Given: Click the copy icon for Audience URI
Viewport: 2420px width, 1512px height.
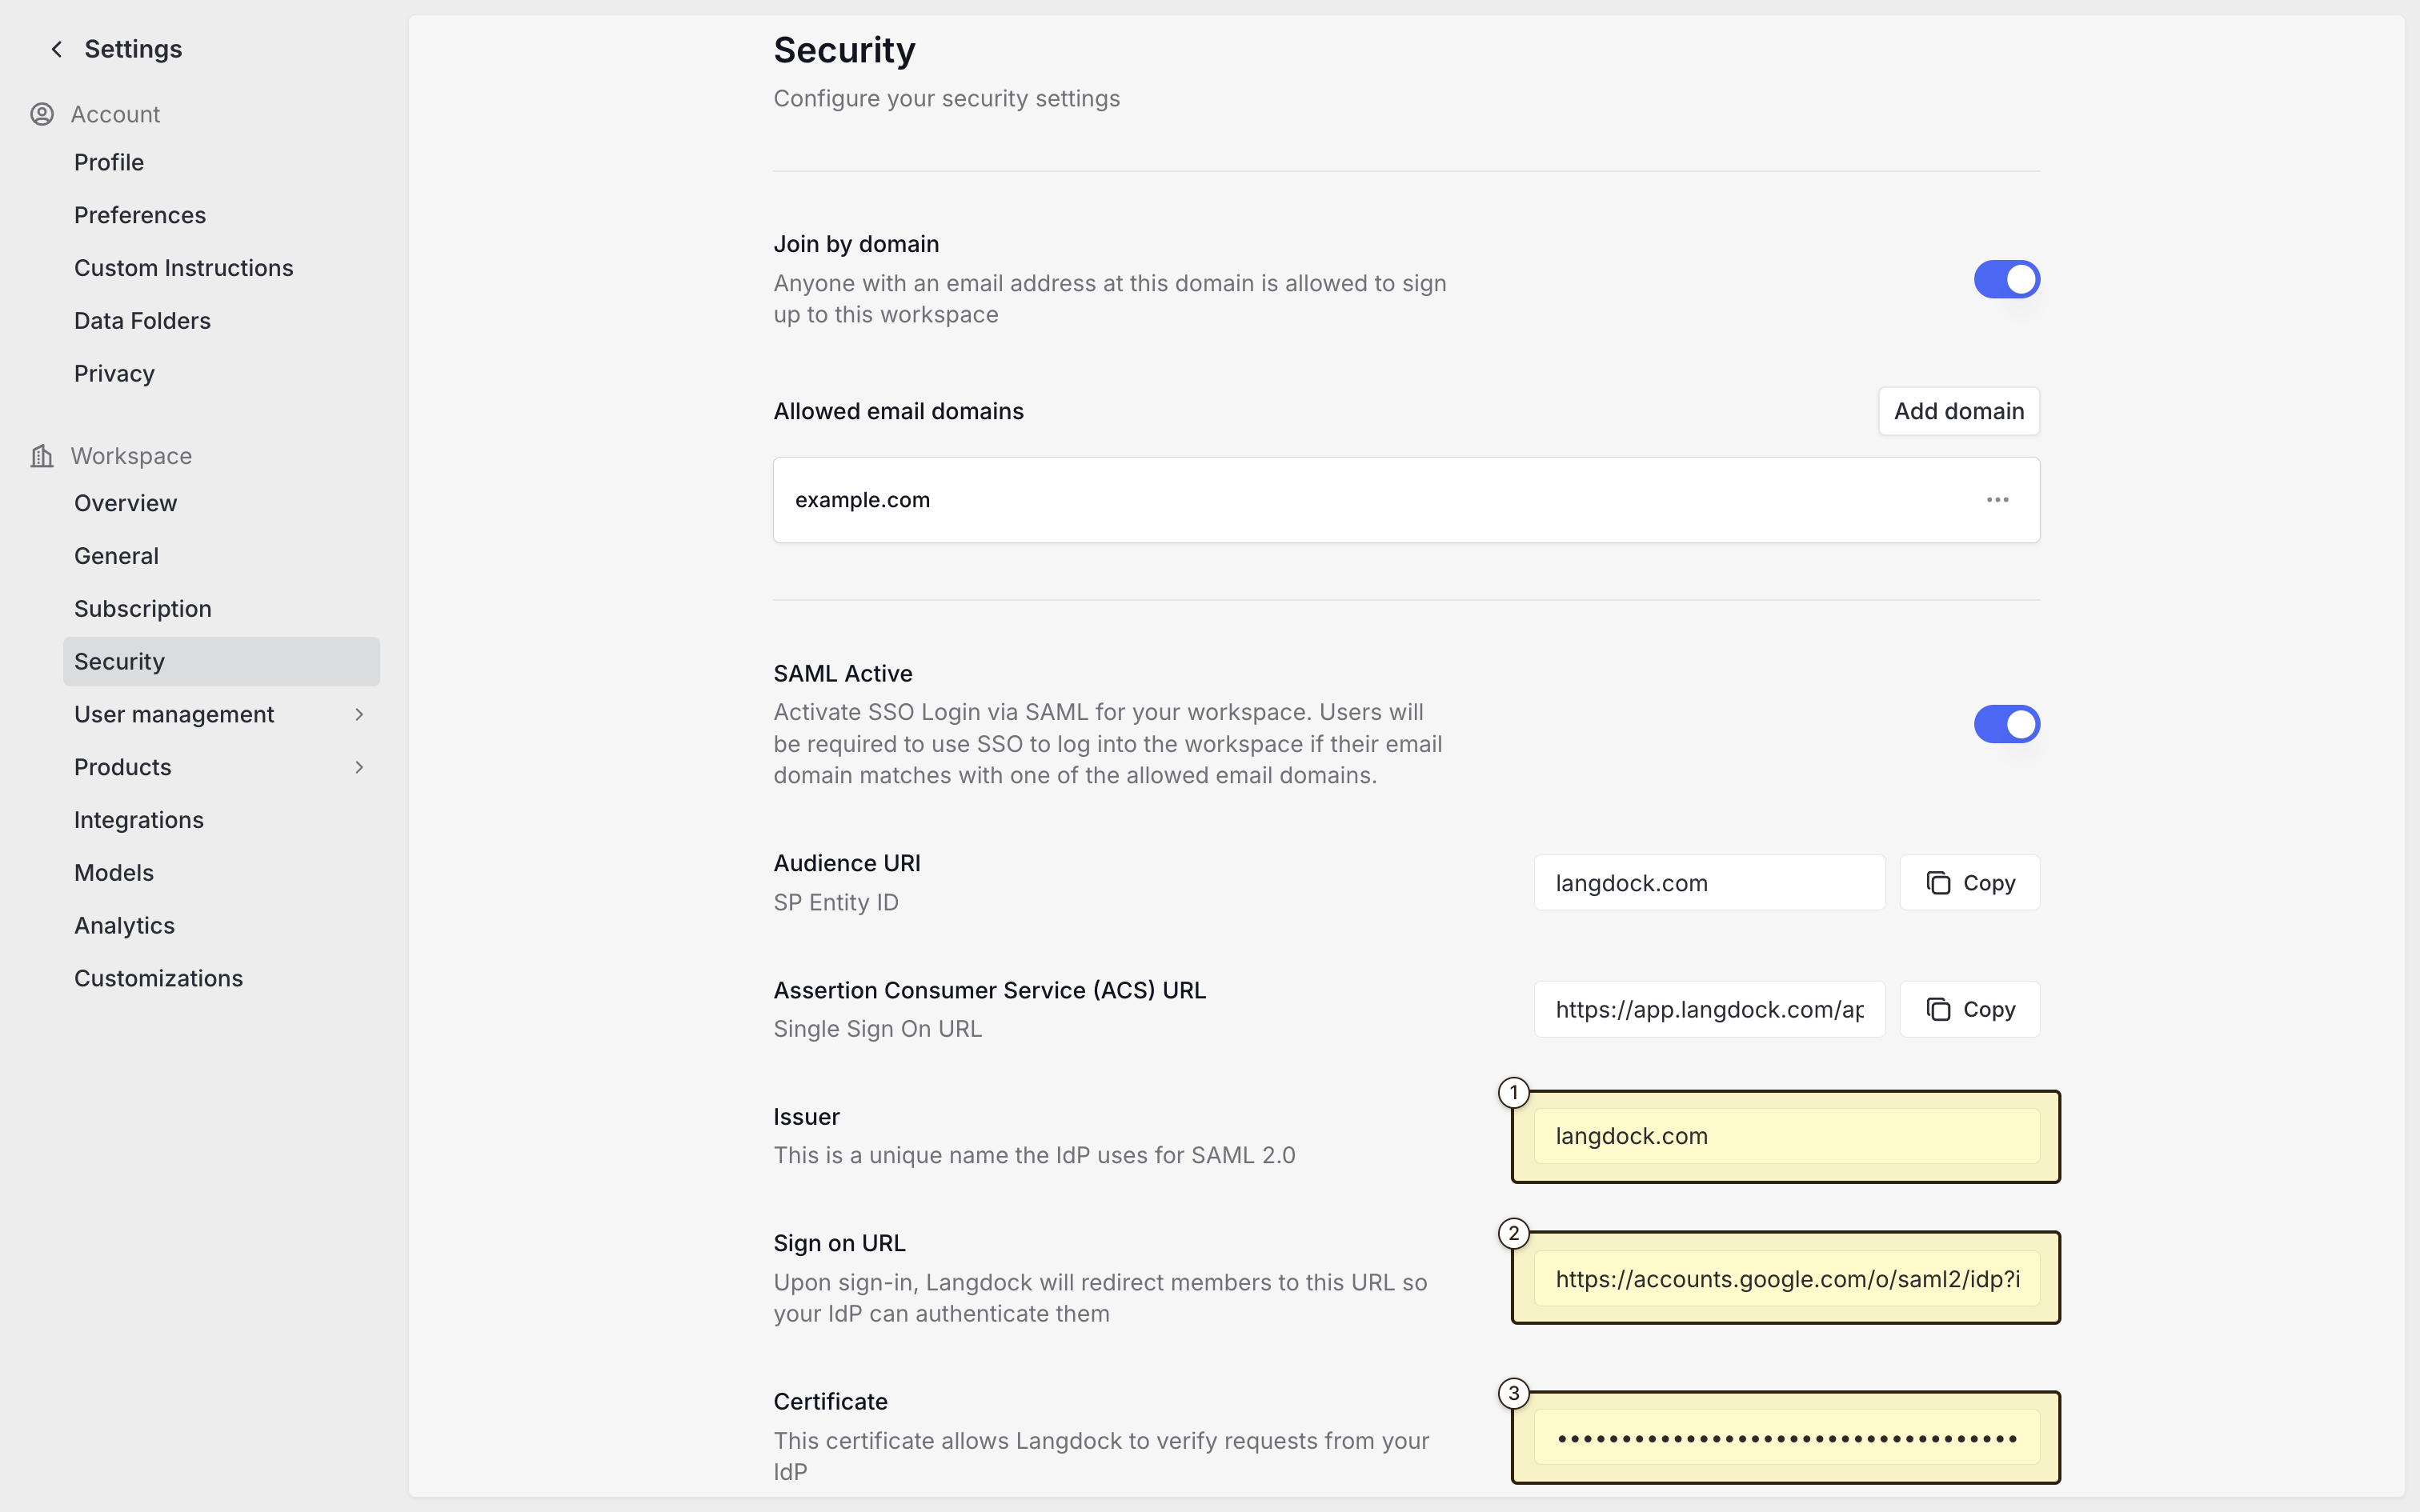Looking at the screenshot, I should (1938, 883).
